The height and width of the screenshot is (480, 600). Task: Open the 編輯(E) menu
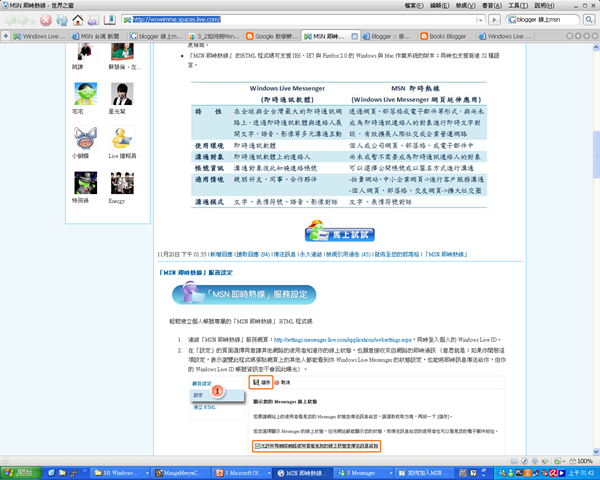440,5
